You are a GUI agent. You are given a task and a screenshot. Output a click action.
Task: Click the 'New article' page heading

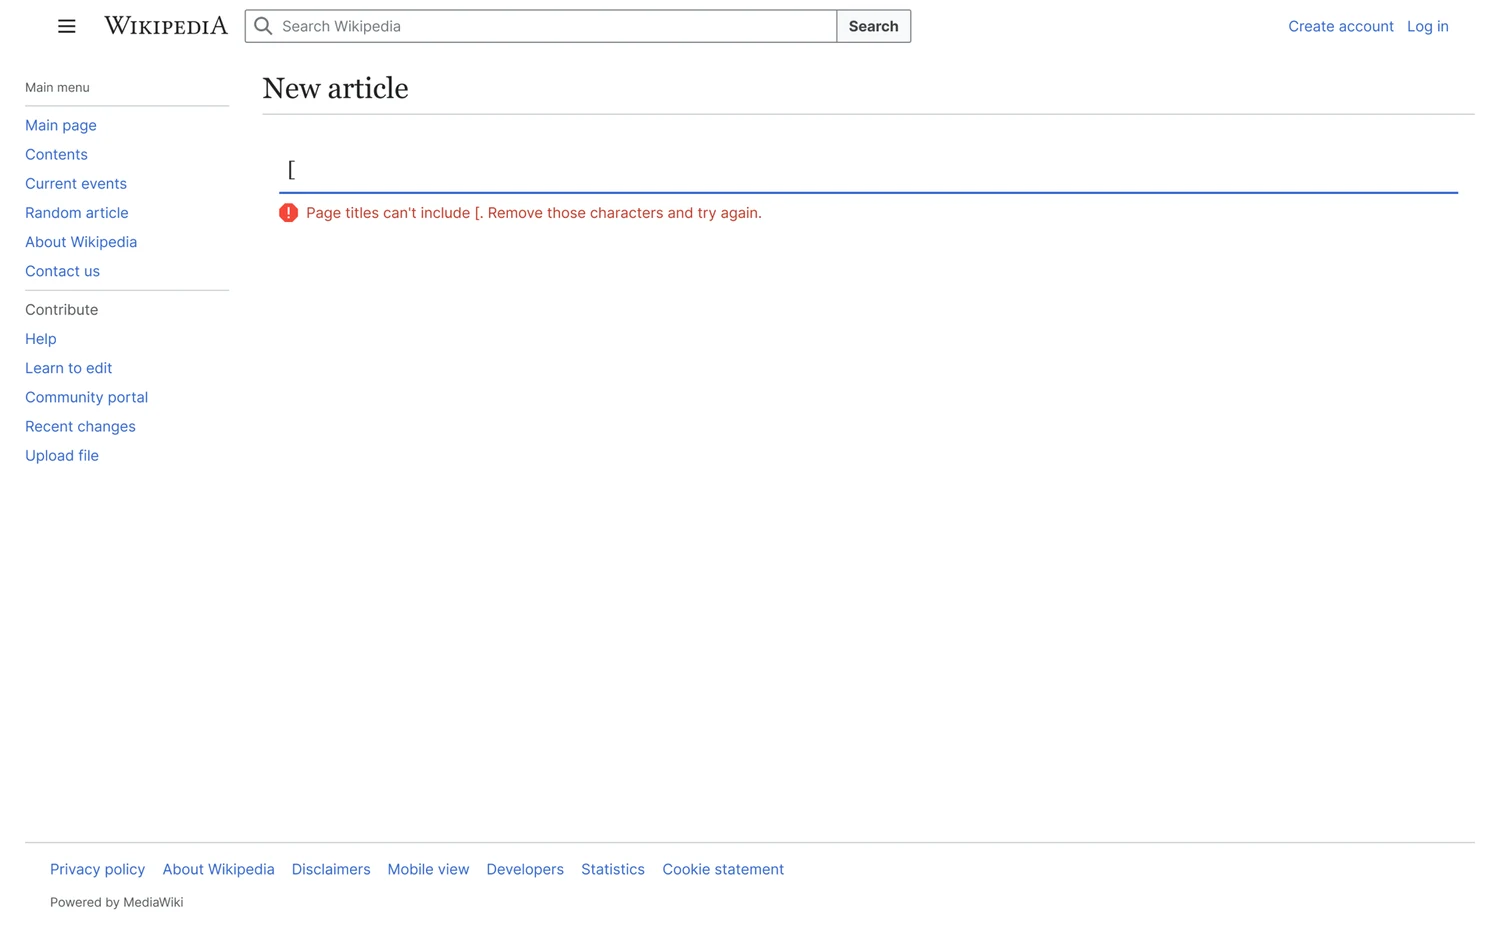335,88
